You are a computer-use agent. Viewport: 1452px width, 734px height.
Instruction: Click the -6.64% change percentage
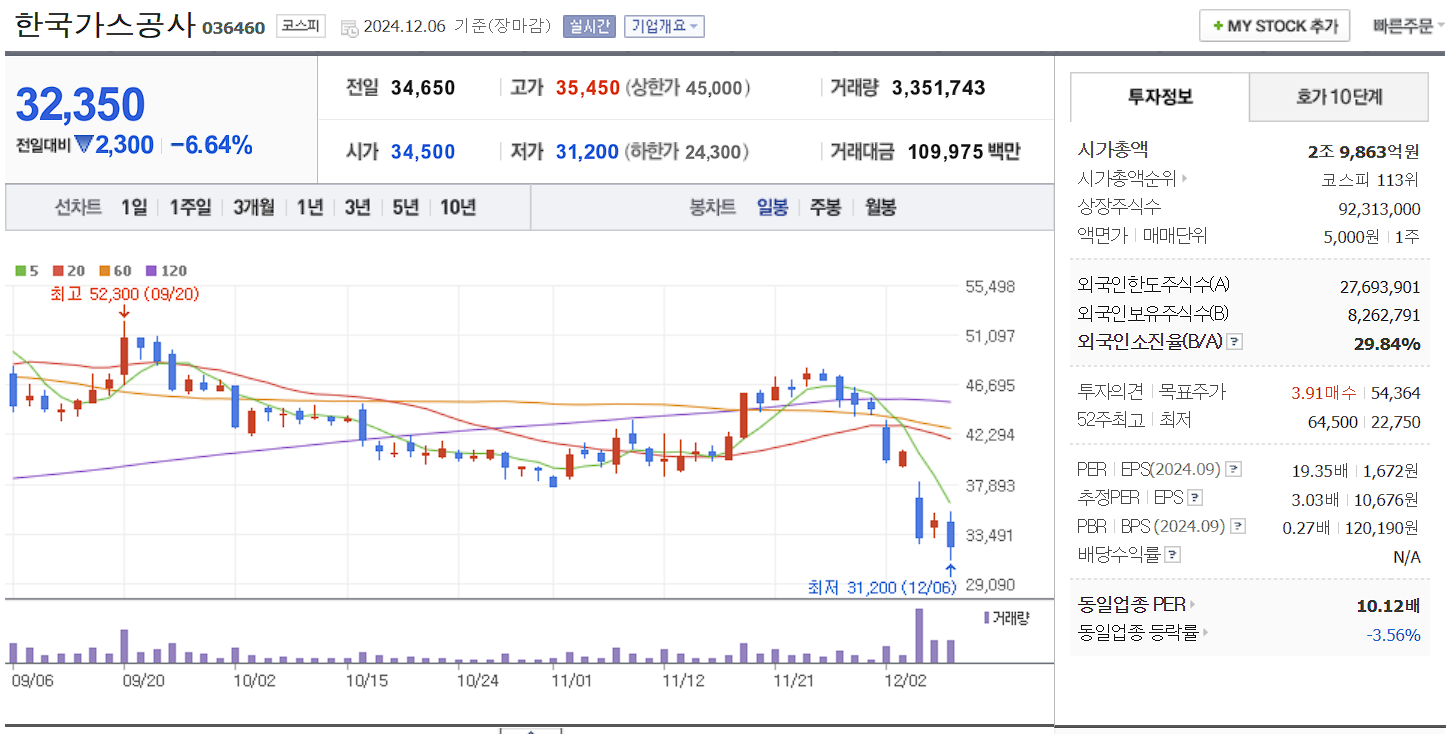pos(211,145)
